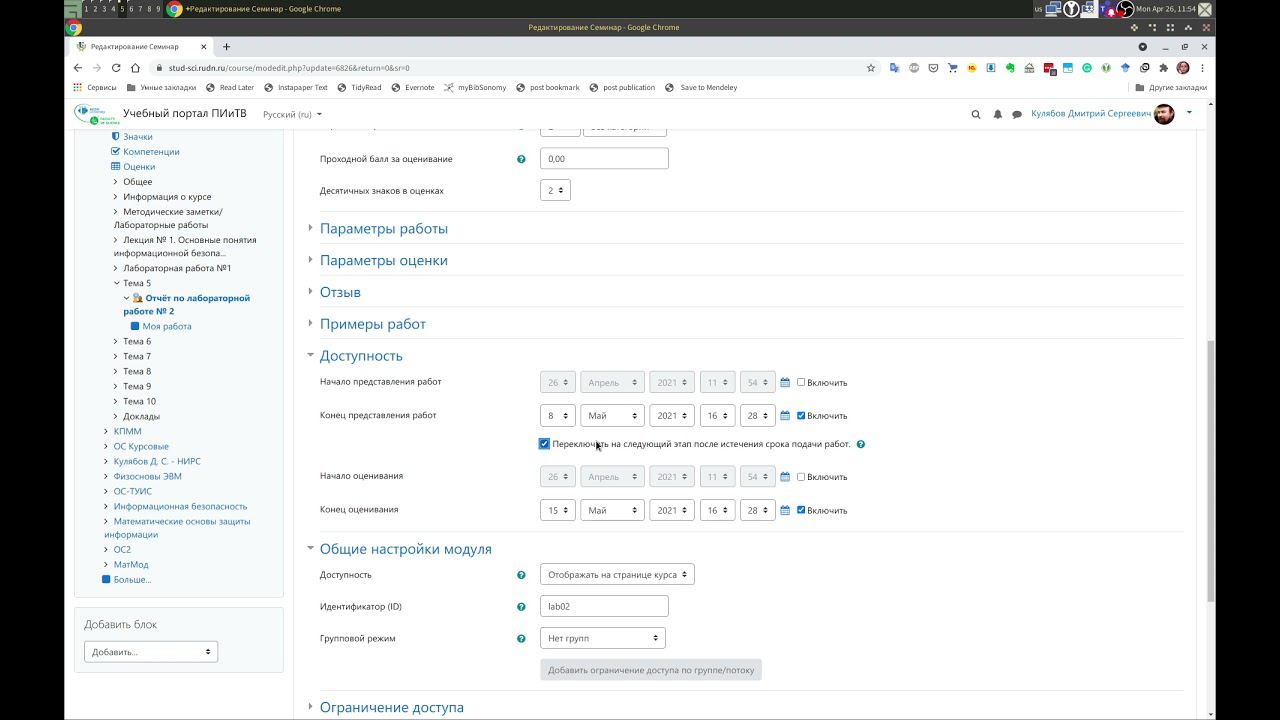The image size is (1280, 720).
Task: Open Другие закладки bookmarks folder
Action: coord(1171,88)
